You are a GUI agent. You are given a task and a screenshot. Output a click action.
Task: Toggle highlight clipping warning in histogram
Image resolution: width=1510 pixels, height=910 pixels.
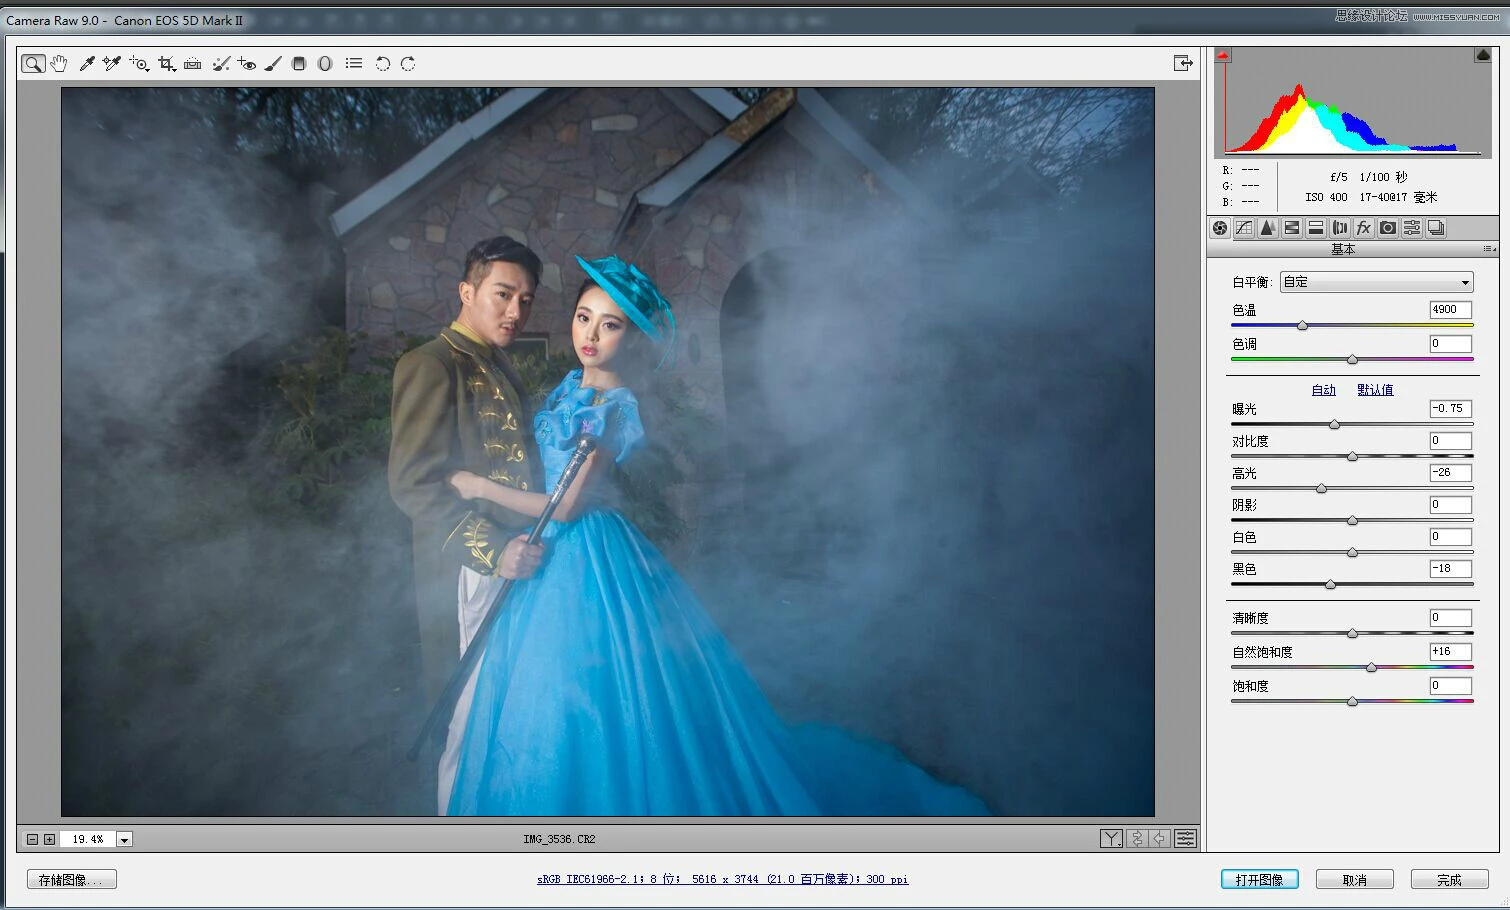pos(1482,56)
